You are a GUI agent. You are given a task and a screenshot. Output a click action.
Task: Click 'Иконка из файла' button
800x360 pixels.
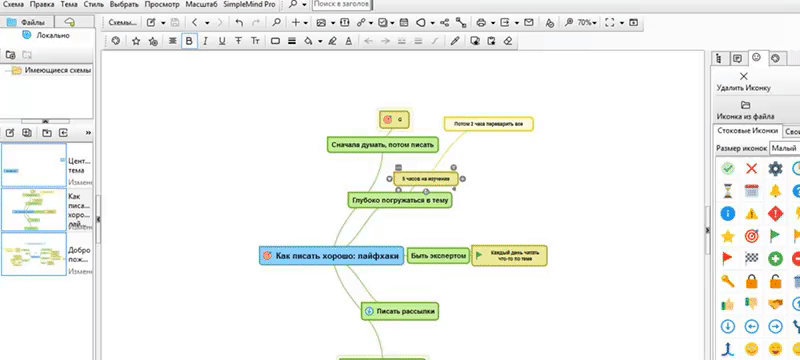click(745, 110)
